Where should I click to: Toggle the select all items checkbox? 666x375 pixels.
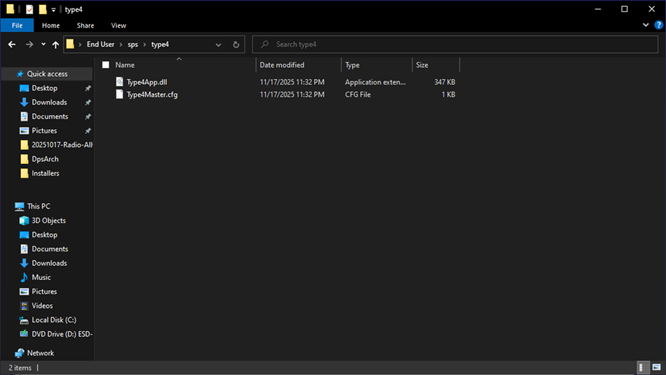tap(106, 65)
